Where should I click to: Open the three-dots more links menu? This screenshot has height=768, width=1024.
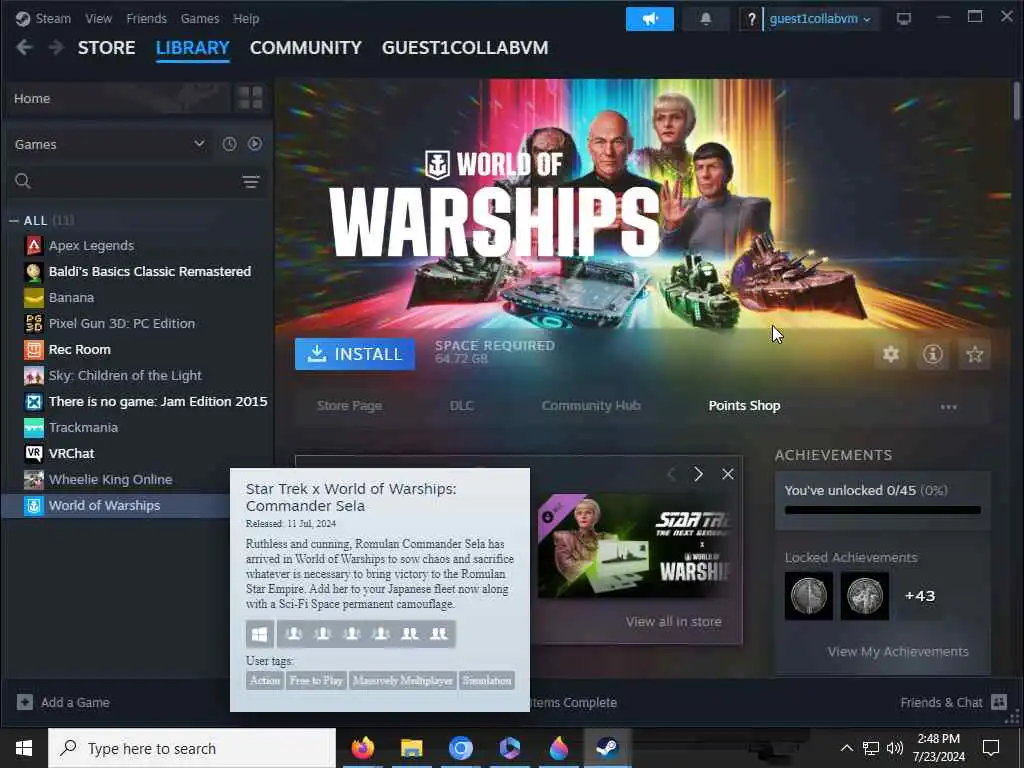click(x=948, y=406)
